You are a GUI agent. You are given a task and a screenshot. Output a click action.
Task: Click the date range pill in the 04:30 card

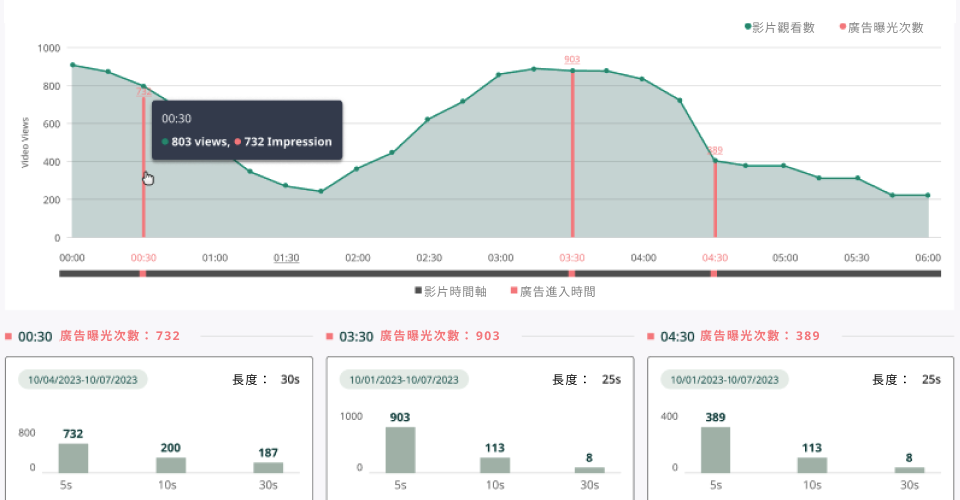pyautogui.click(x=724, y=379)
